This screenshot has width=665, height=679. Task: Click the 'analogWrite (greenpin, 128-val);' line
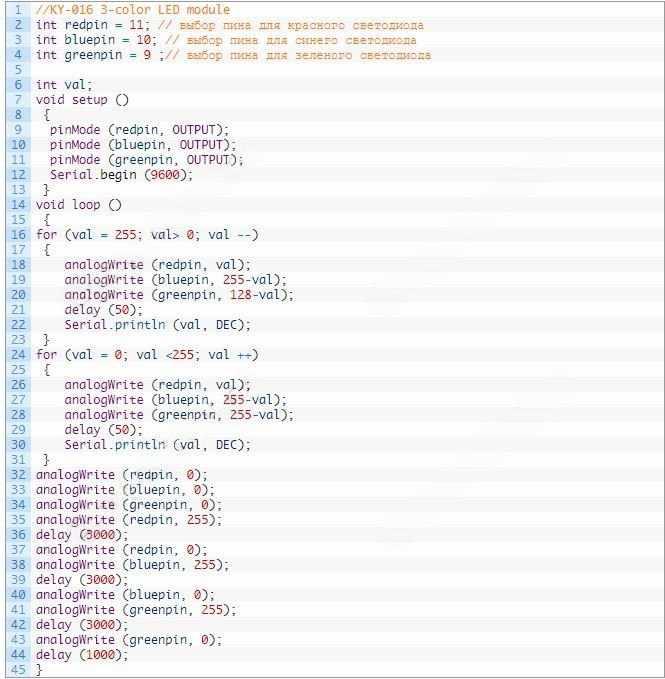coord(179,295)
